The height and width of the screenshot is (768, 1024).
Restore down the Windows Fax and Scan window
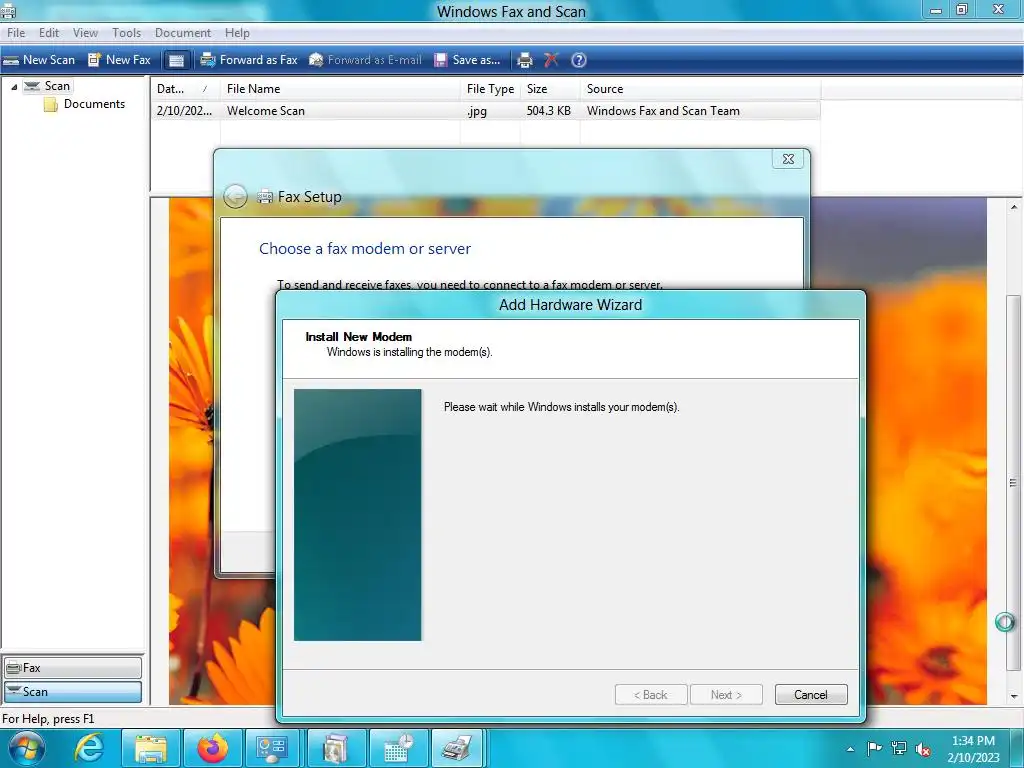(962, 10)
